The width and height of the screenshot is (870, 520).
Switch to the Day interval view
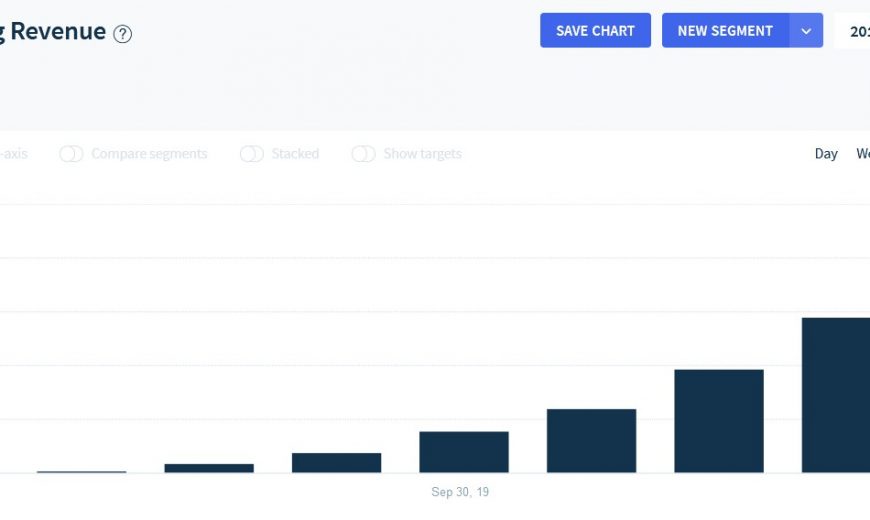click(826, 154)
